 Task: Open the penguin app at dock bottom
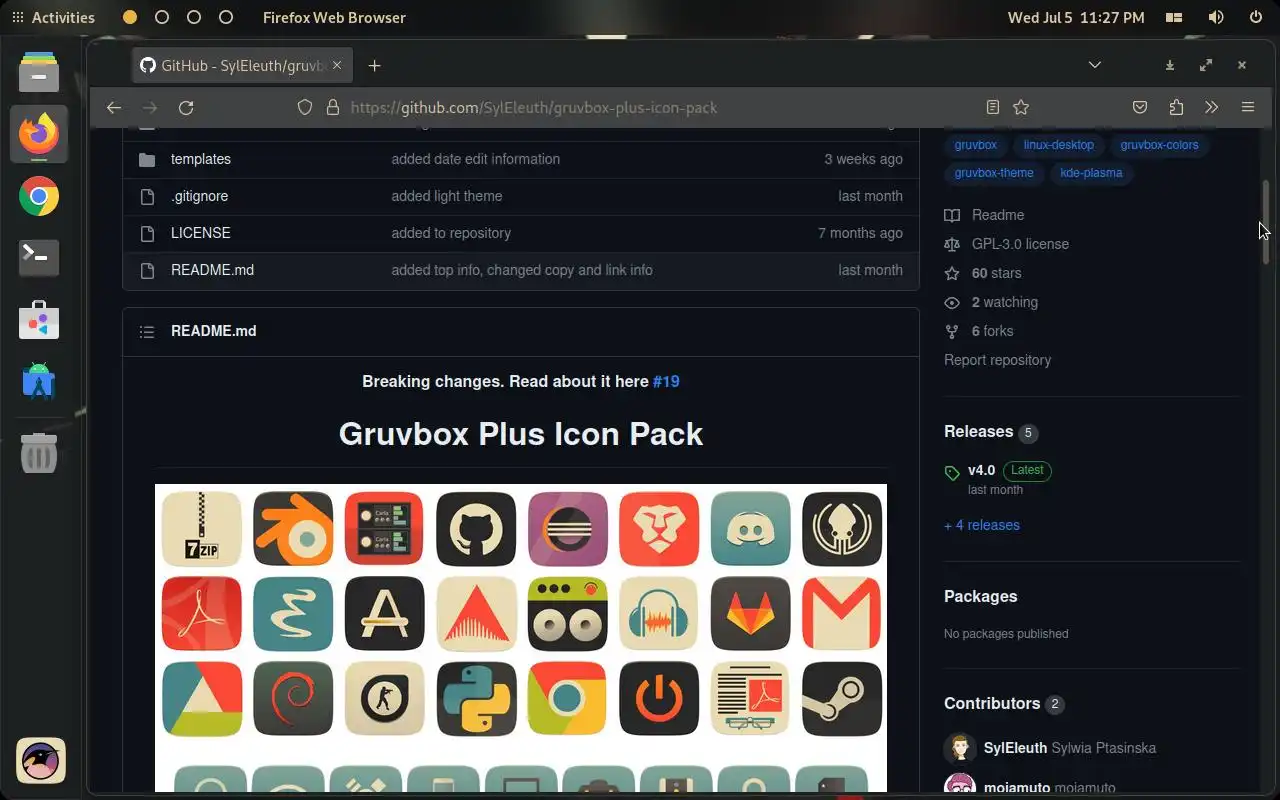tap(41, 761)
